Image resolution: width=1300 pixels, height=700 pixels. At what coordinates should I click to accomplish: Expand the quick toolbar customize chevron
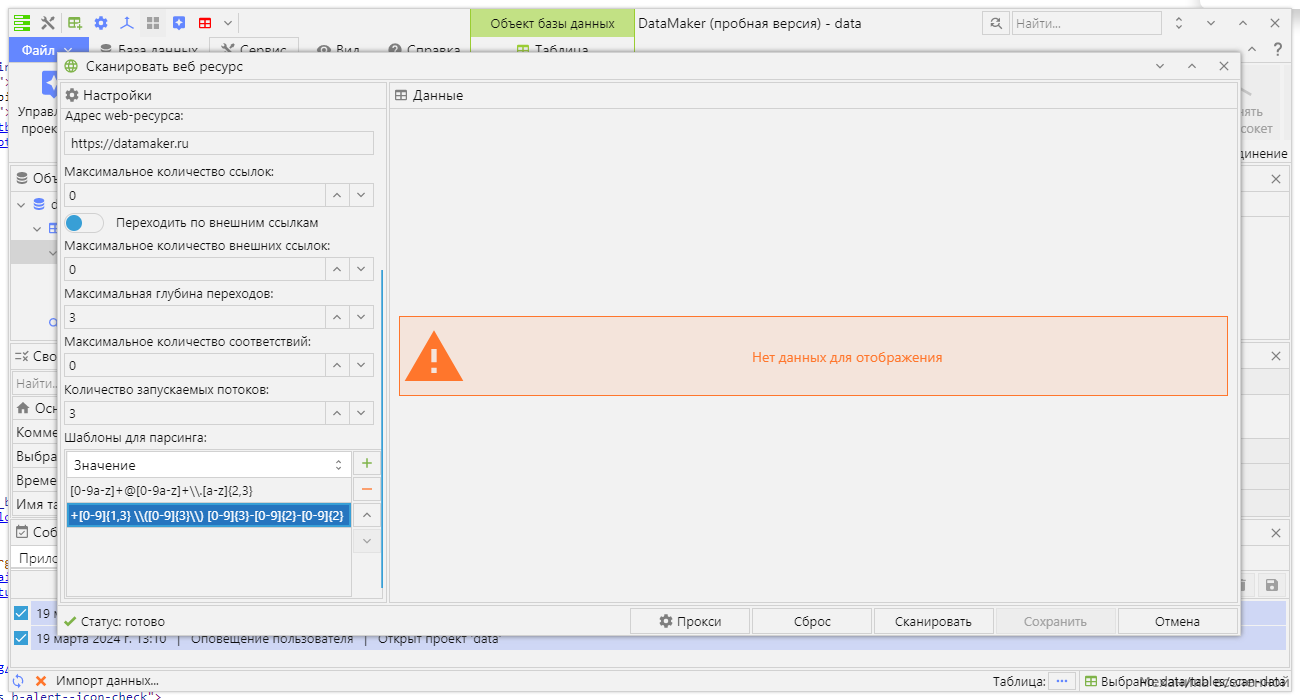point(228,22)
